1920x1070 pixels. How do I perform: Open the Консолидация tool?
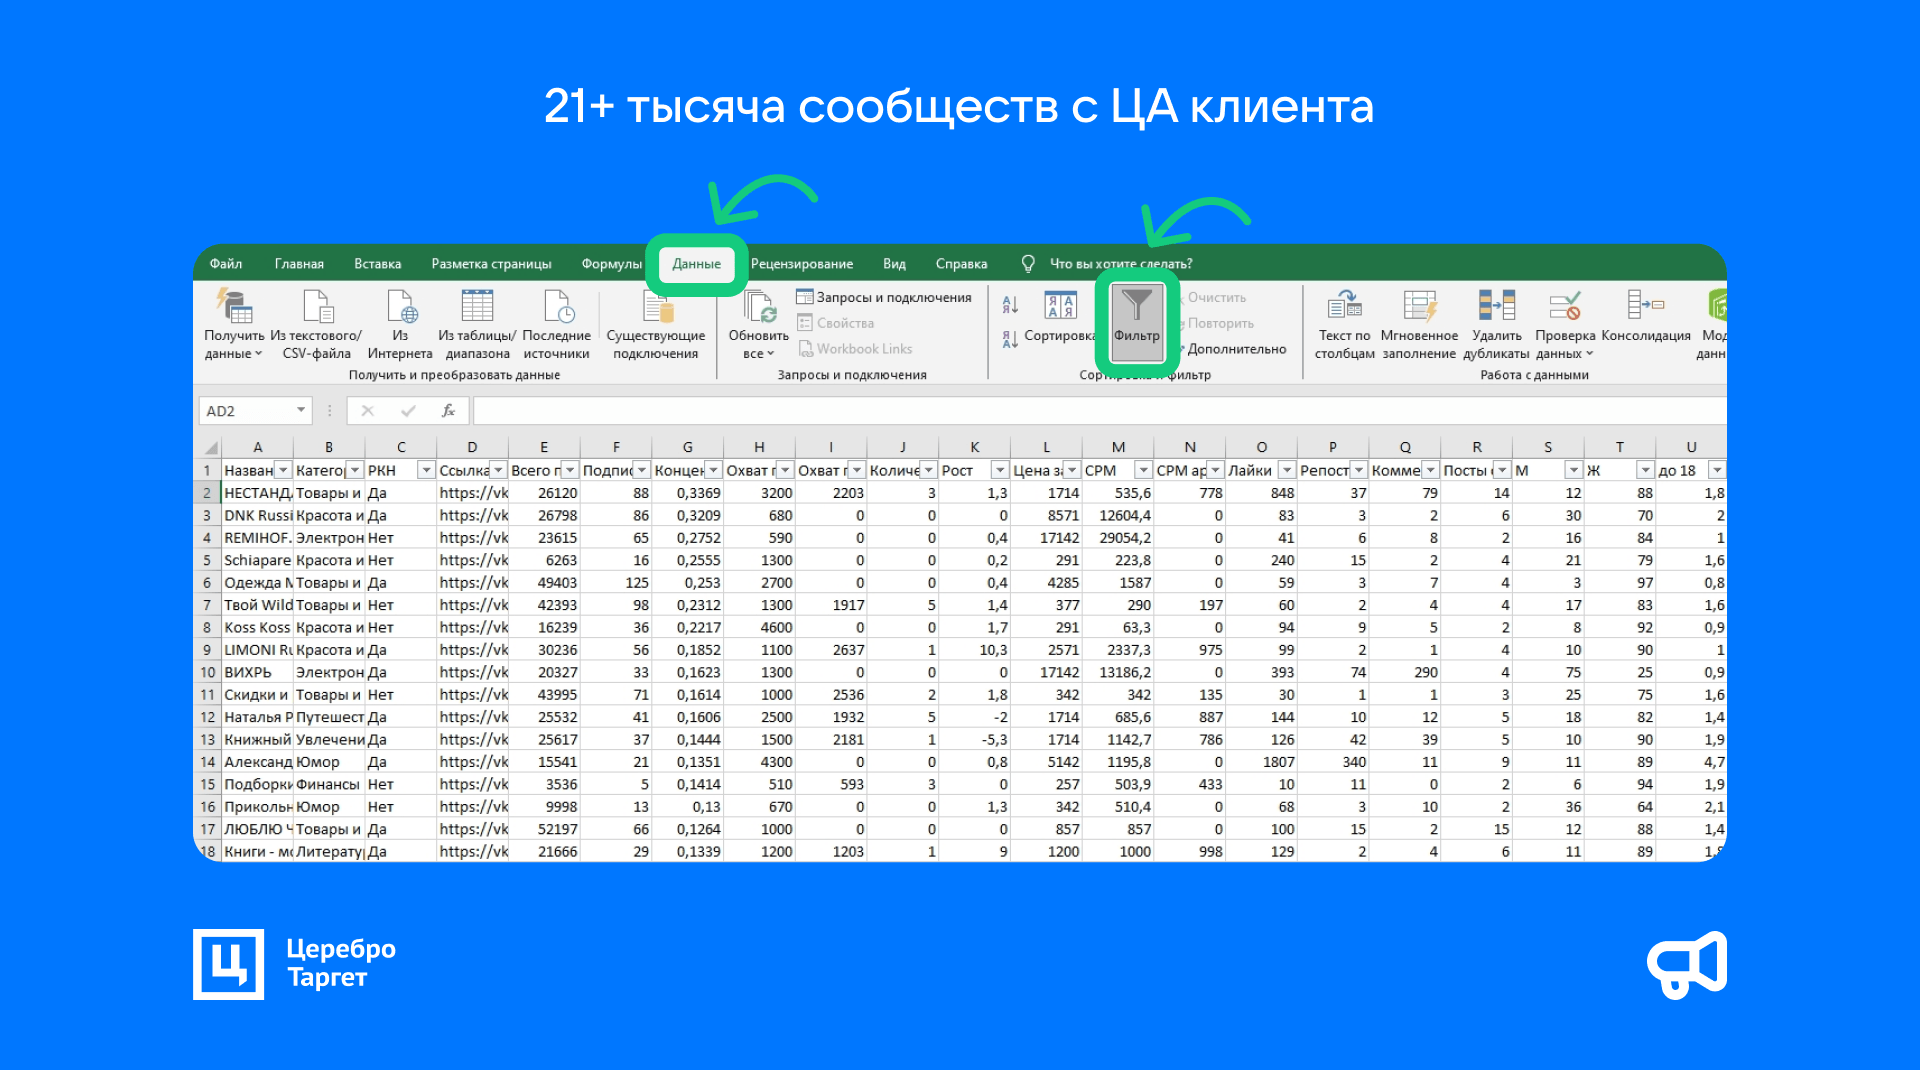point(1645,308)
